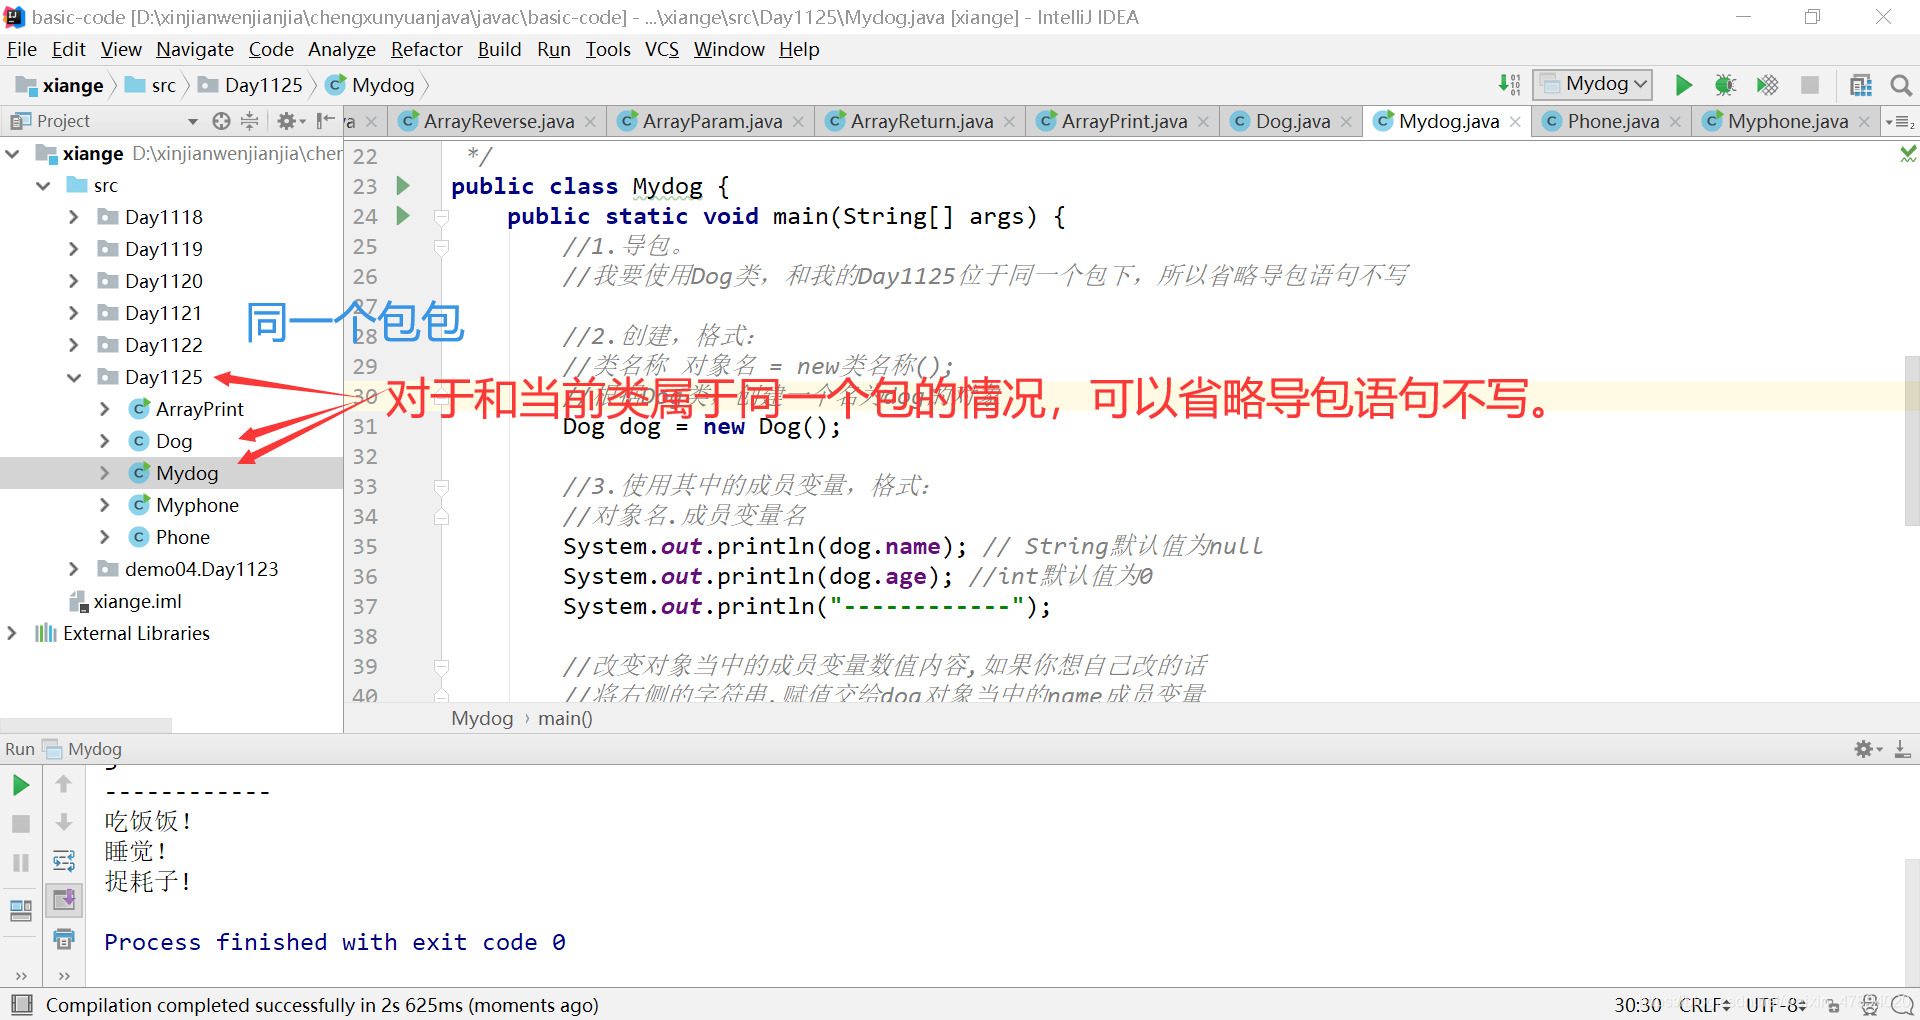Screen dimensions: 1920x1020
Task: Toggle soft-wrap in Run console
Action: (x=64, y=860)
